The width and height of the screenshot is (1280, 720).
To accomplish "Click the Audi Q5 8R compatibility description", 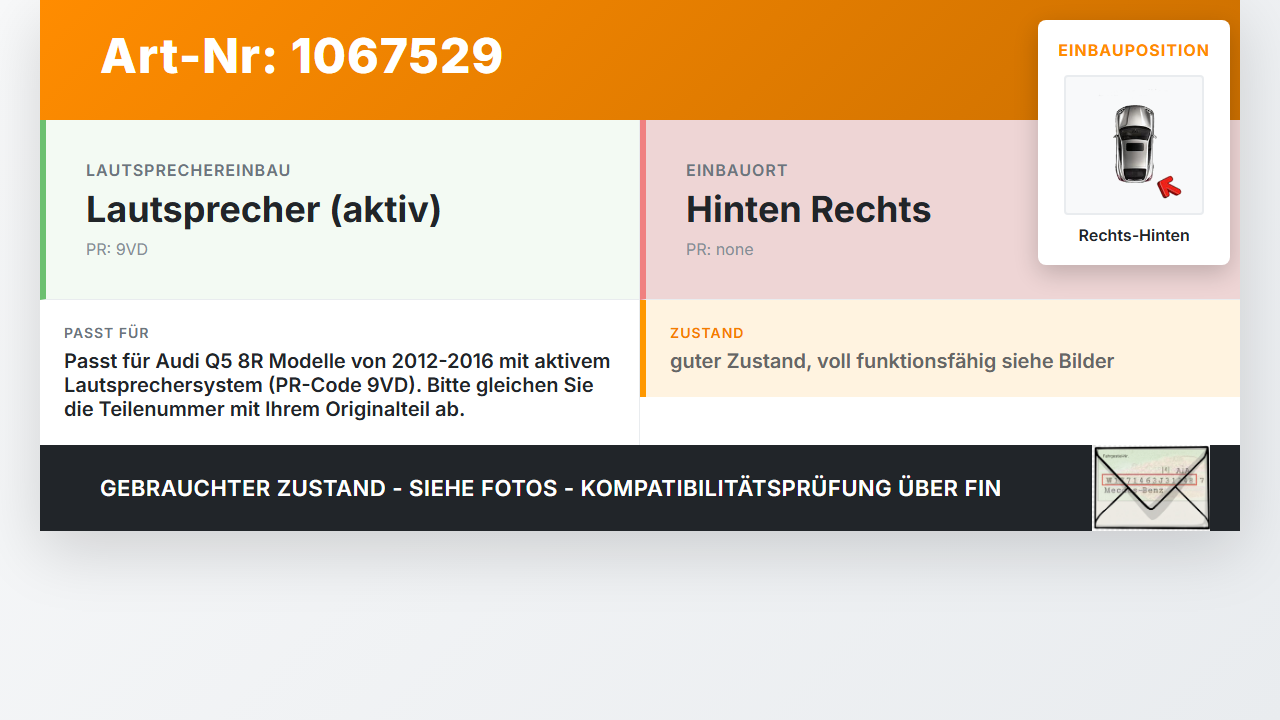I will (x=338, y=385).
